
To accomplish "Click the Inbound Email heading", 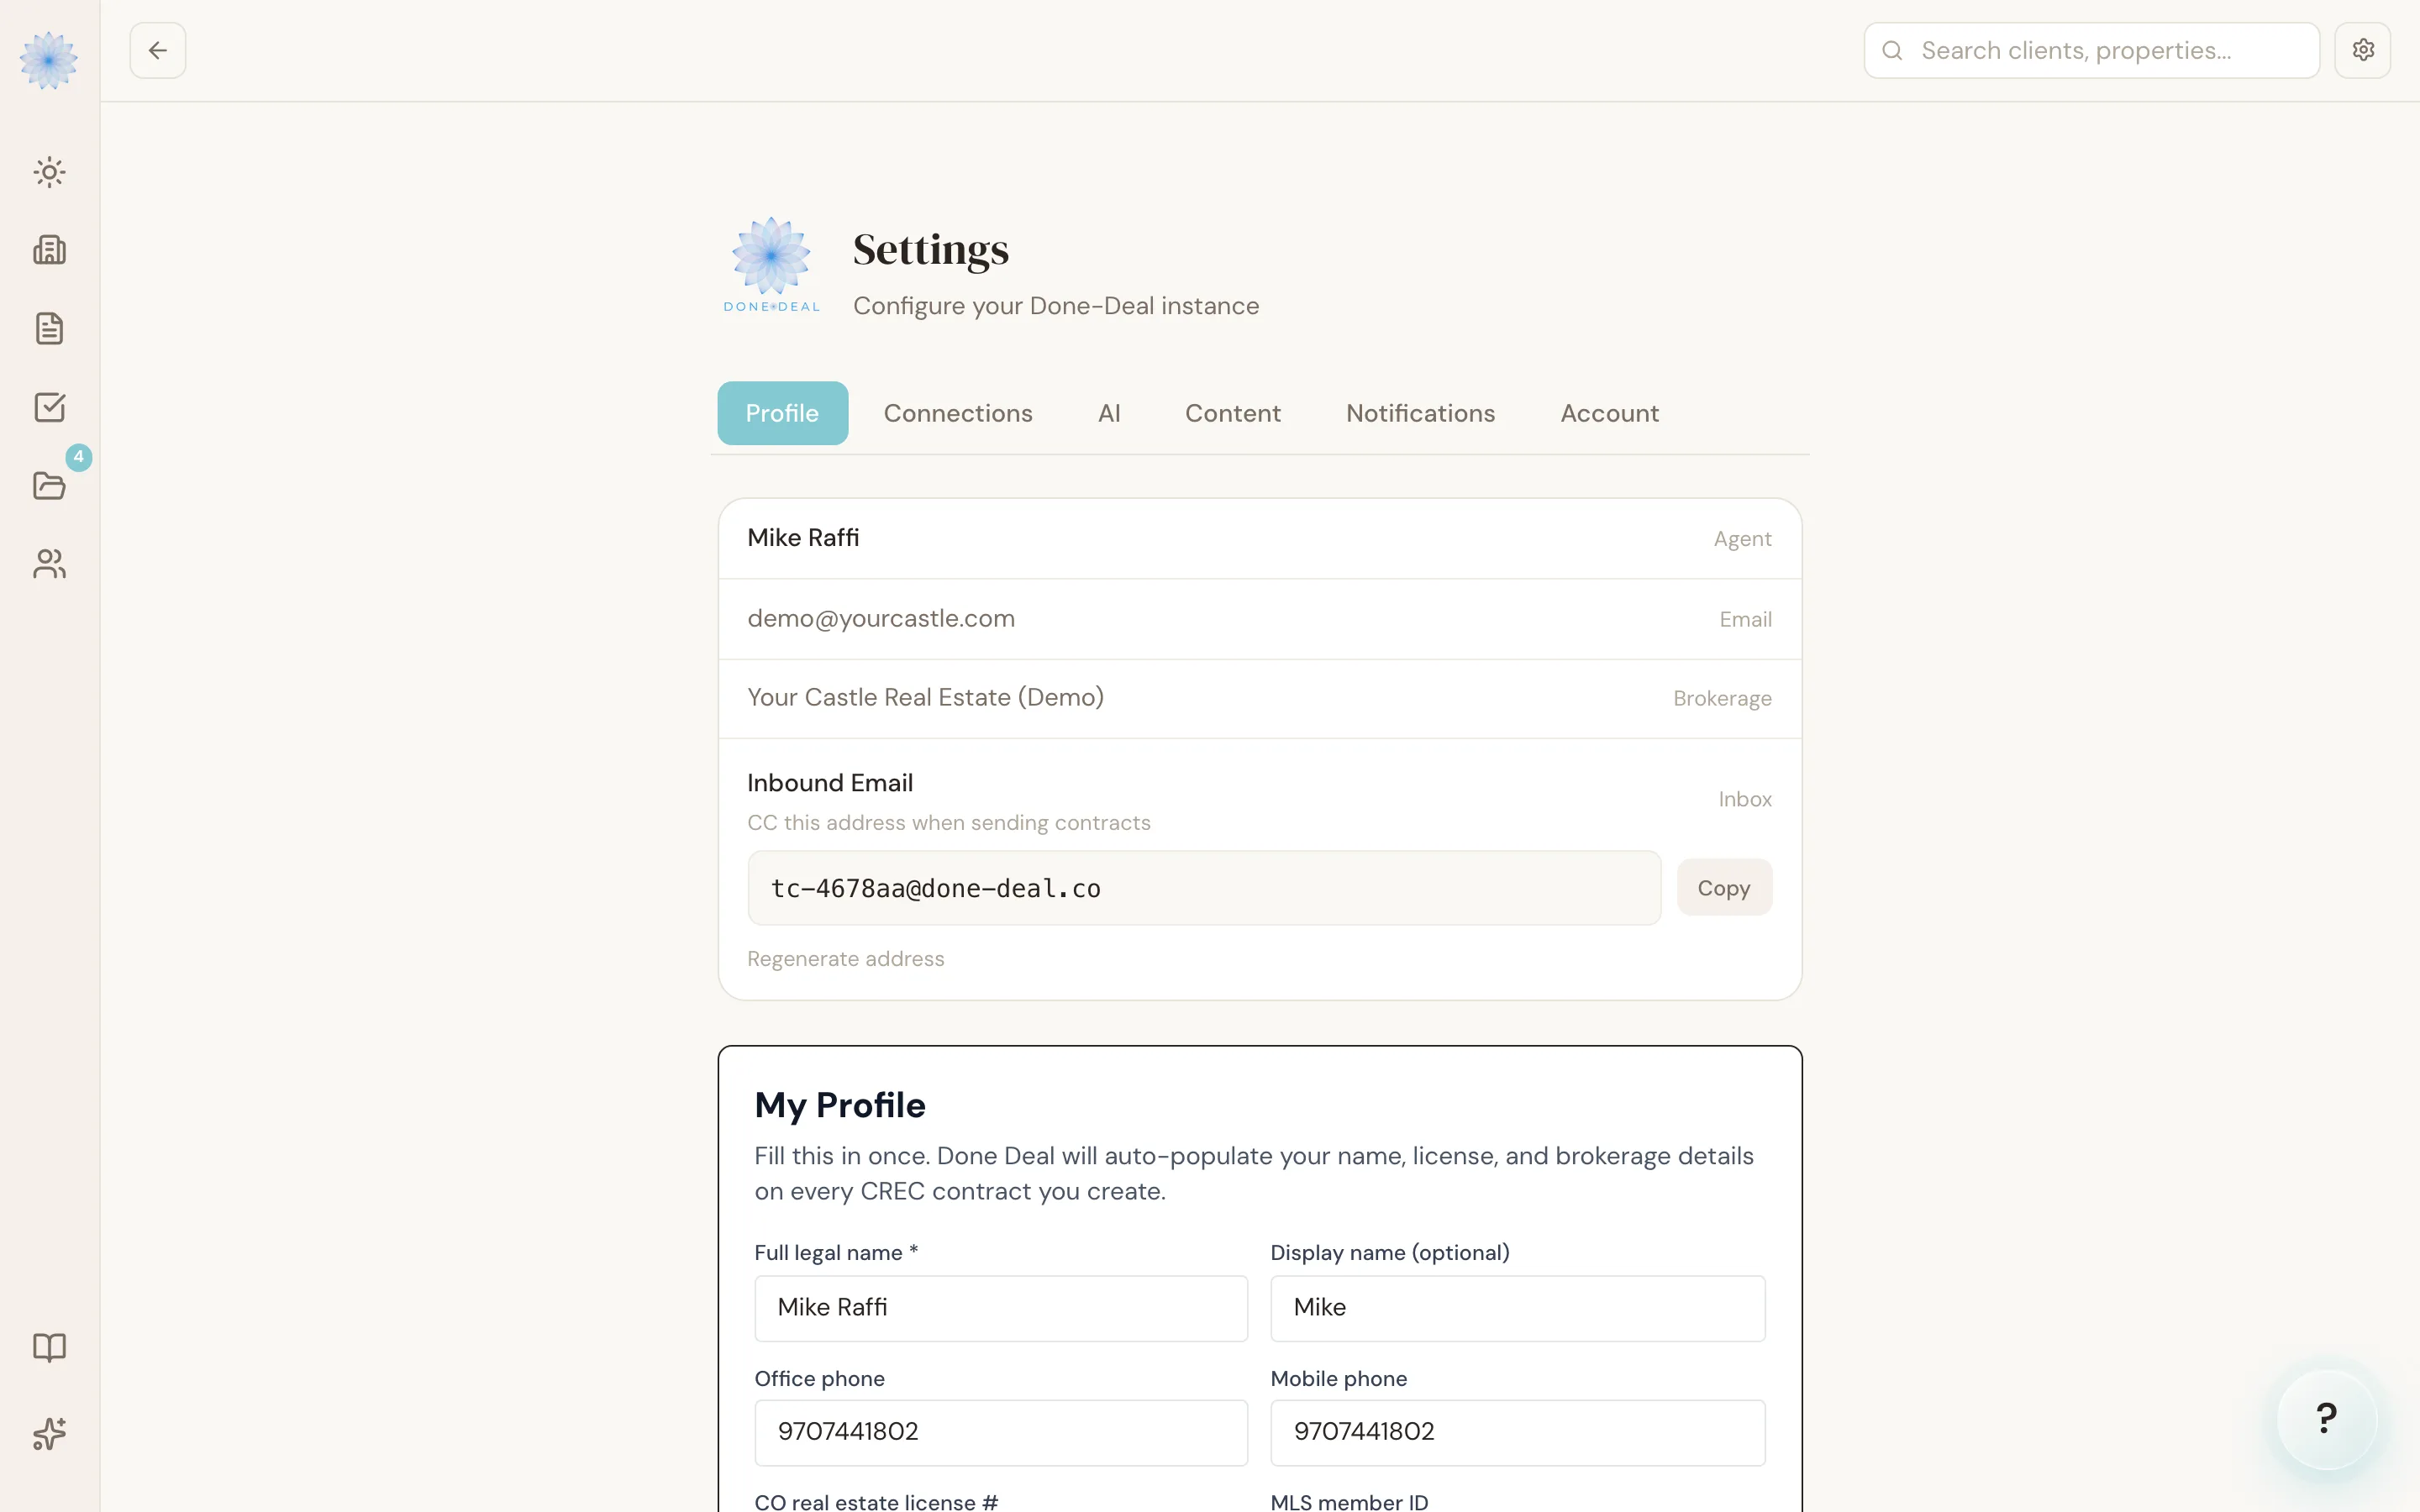I will pyautogui.click(x=830, y=783).
